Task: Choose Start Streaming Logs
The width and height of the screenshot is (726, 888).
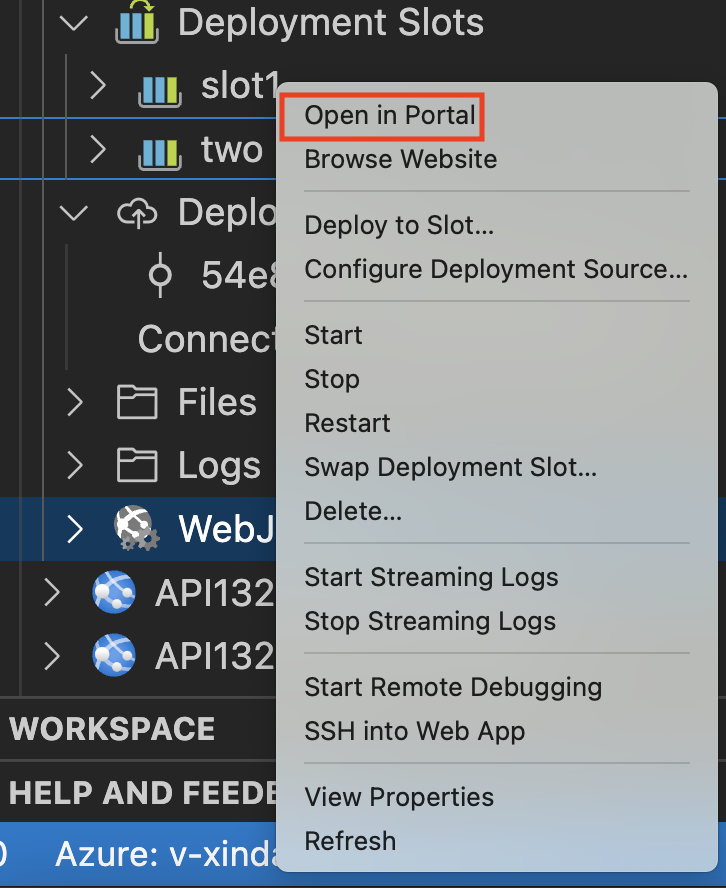Action: click(x=431, y=577)
